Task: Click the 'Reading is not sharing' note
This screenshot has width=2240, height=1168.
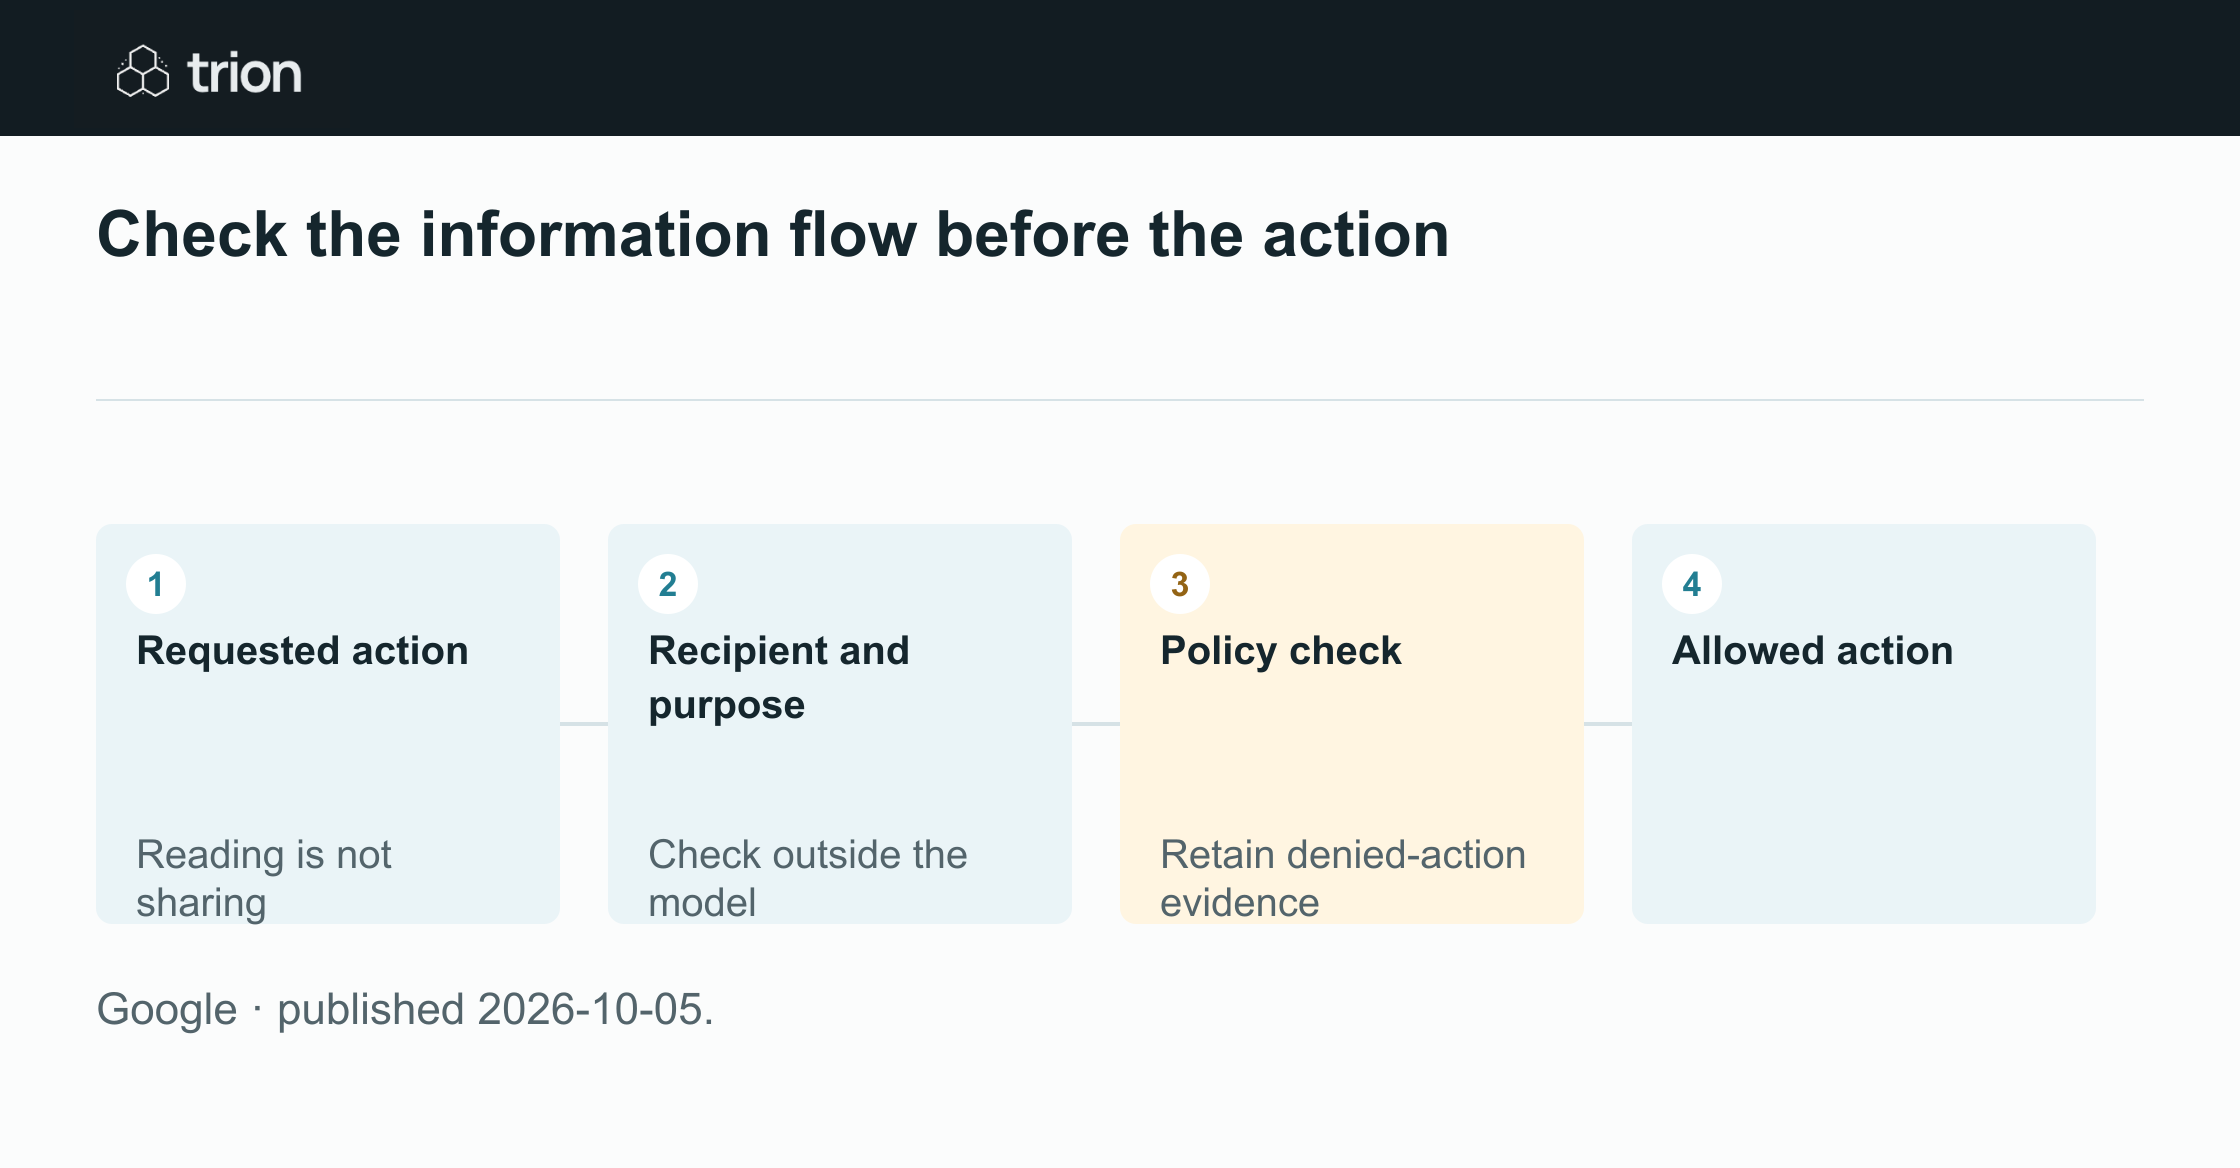Action: tap(264, 878)
